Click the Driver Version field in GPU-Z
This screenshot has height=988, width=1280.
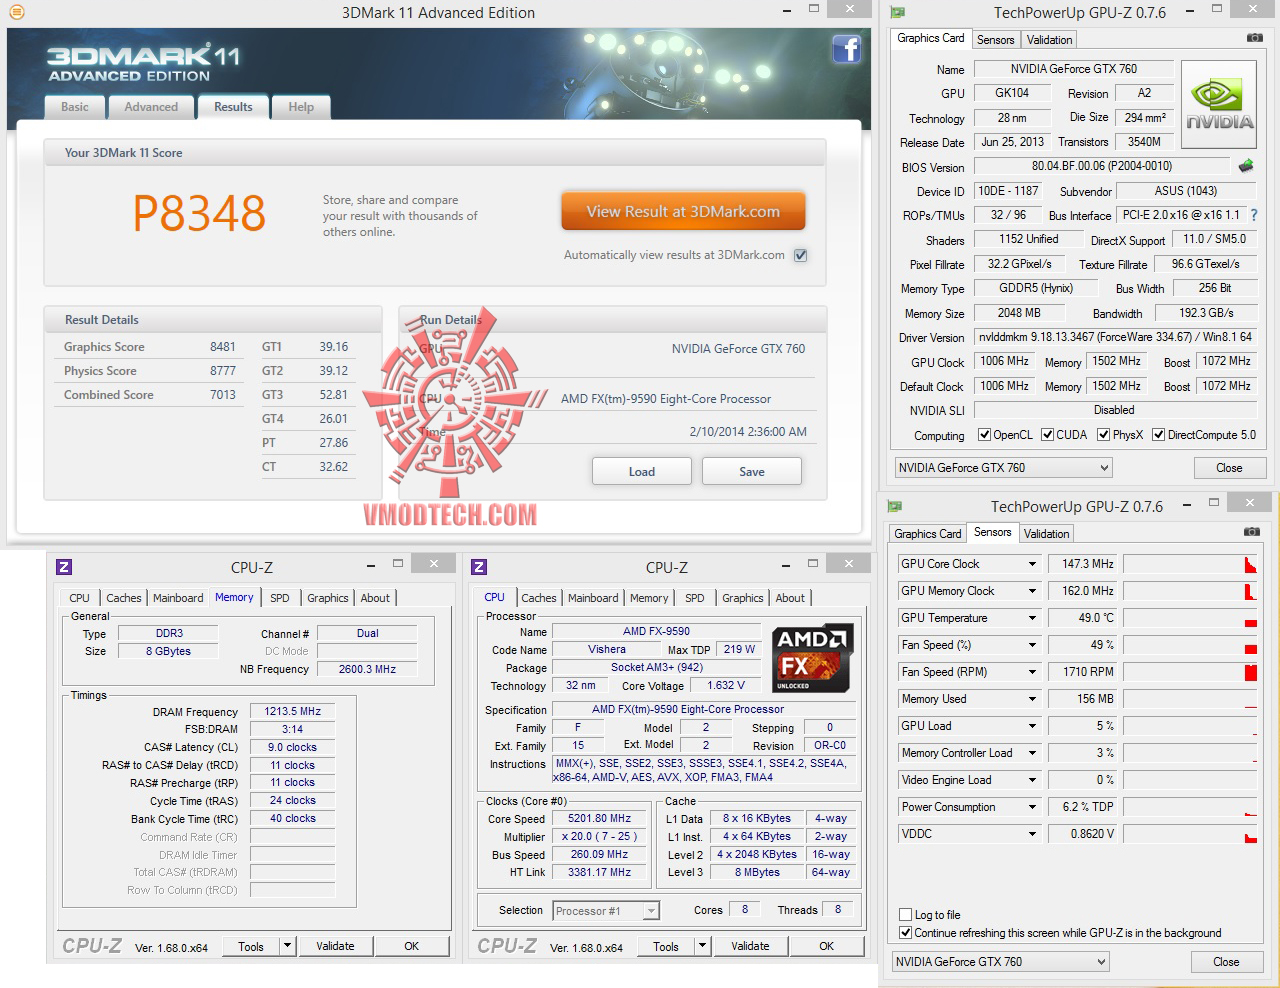tap(1115, 337)
